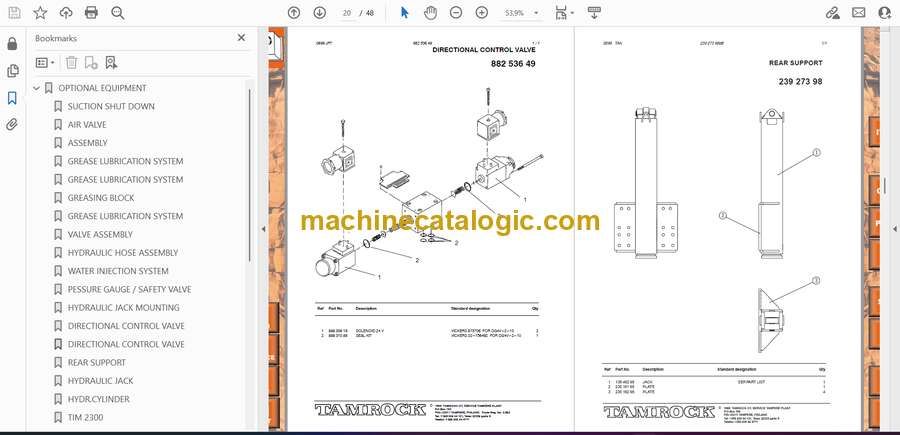900x435 pixels.
Task: Click part number 882 536 49
Action: (x=513, y=64)
